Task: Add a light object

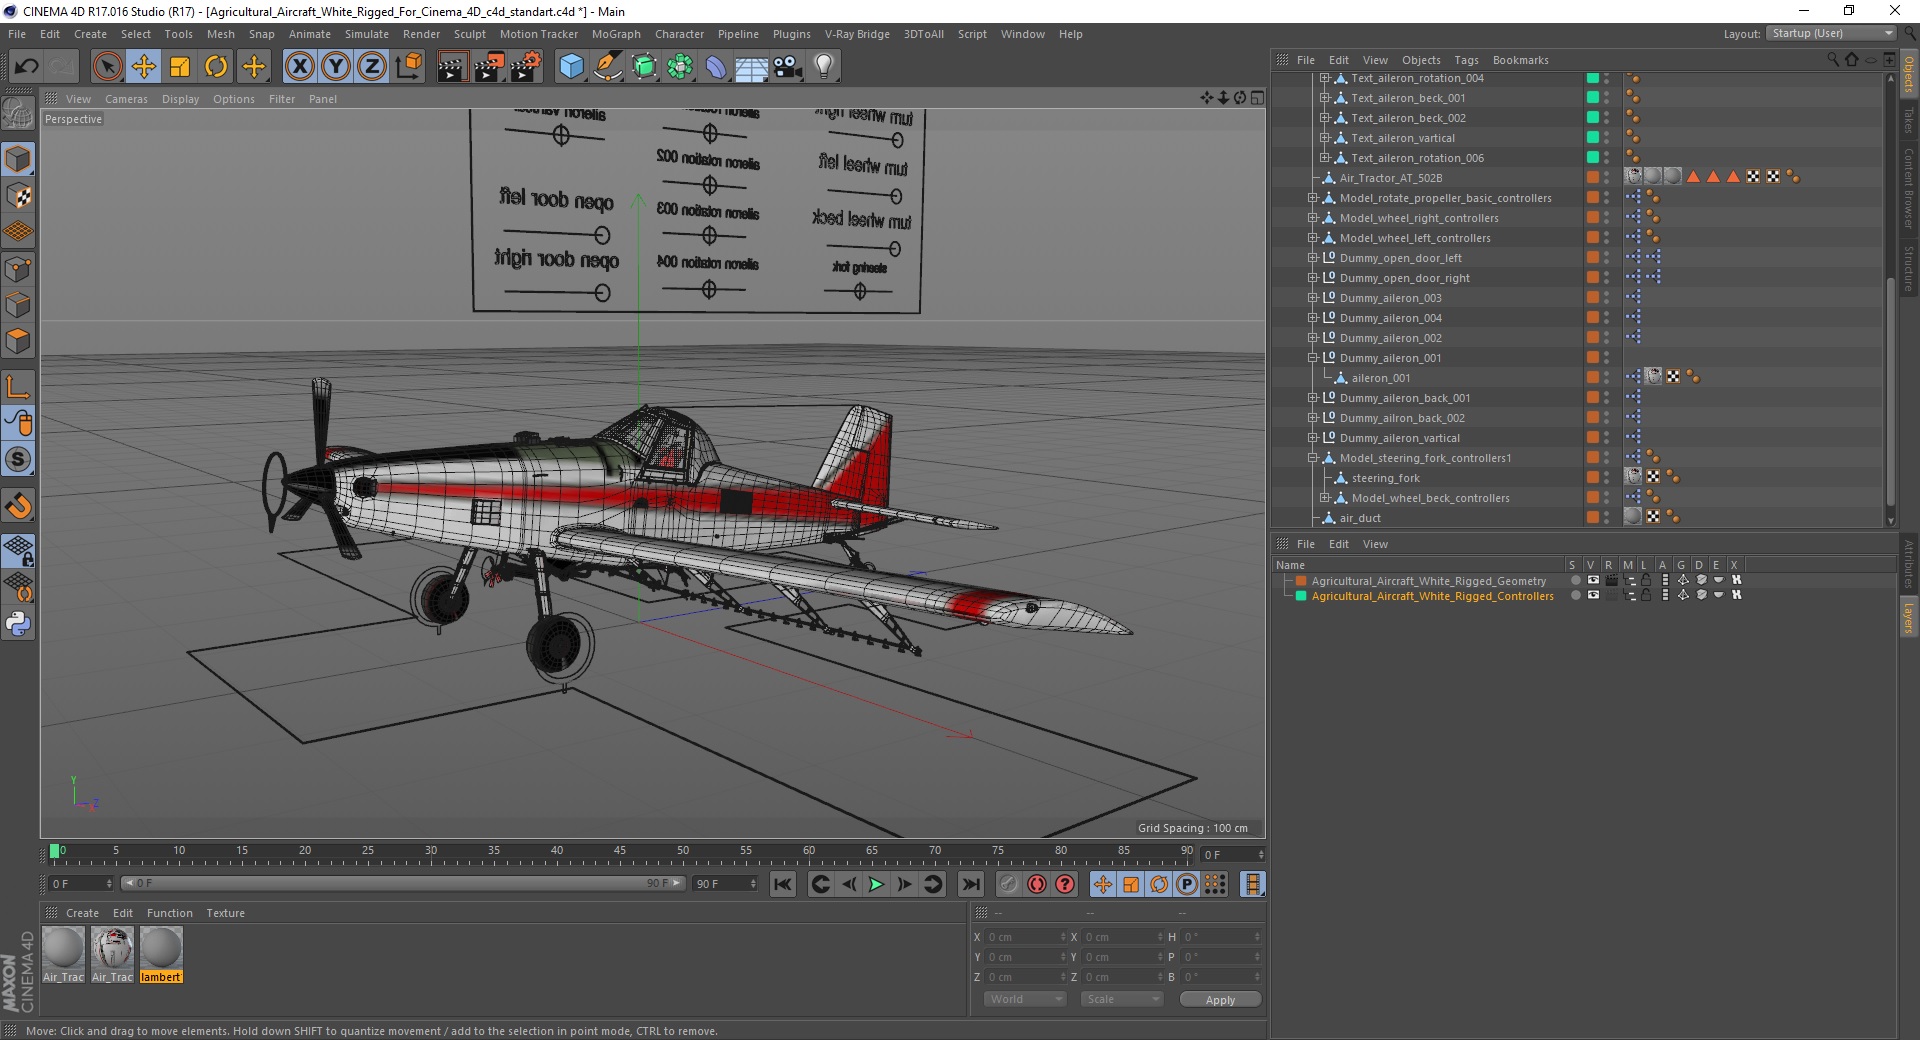Action: coord(824,67)
